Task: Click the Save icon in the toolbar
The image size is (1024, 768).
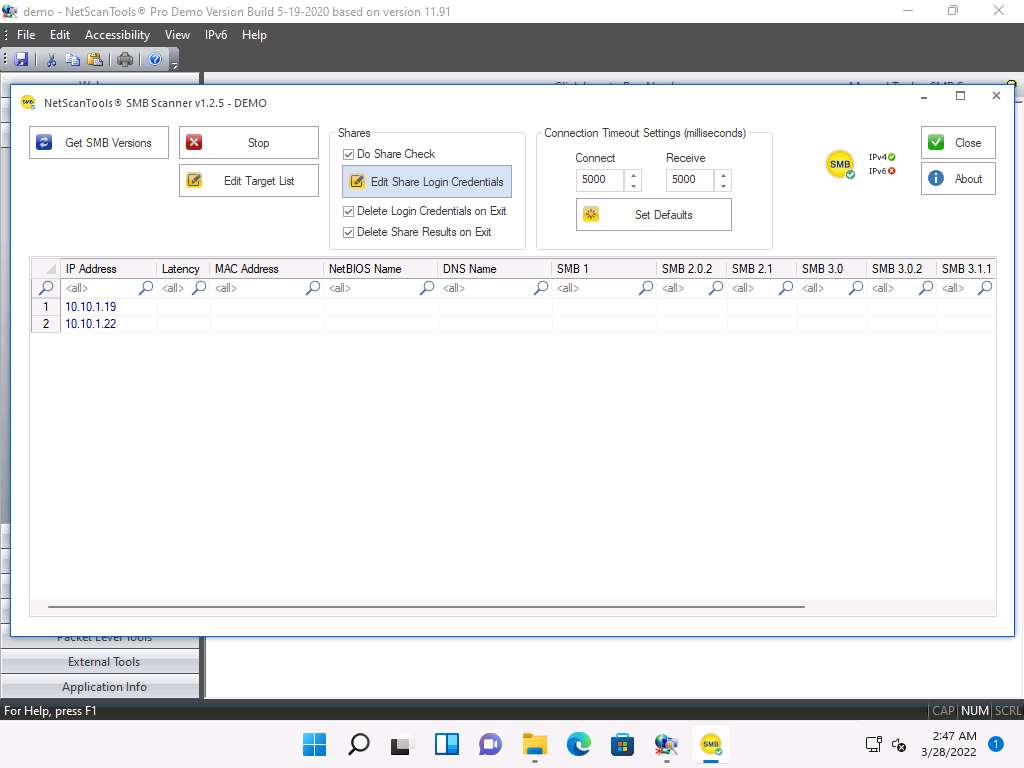Action: pyautogui.click(x=21, y=60)
